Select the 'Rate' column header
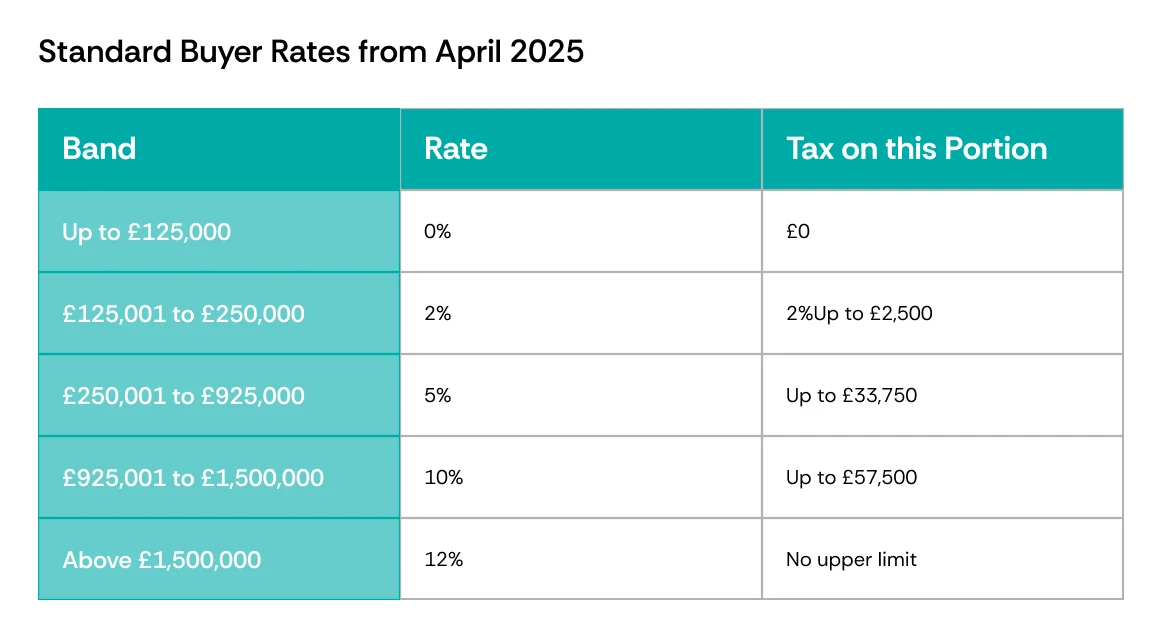 coord(581,149)
